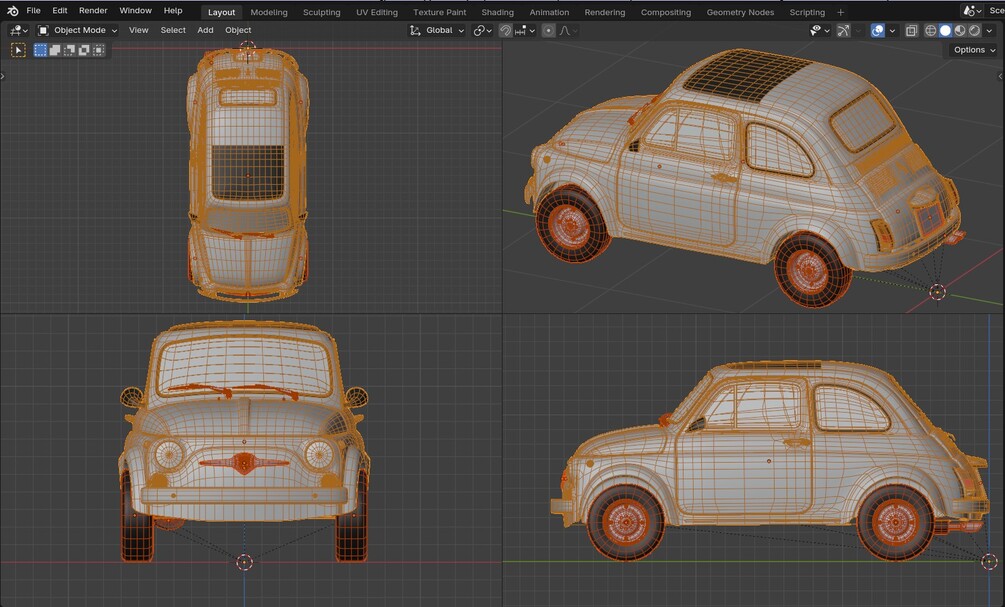
Task: Open the Add menu in viewport header
Action: (x=205, y=30)
